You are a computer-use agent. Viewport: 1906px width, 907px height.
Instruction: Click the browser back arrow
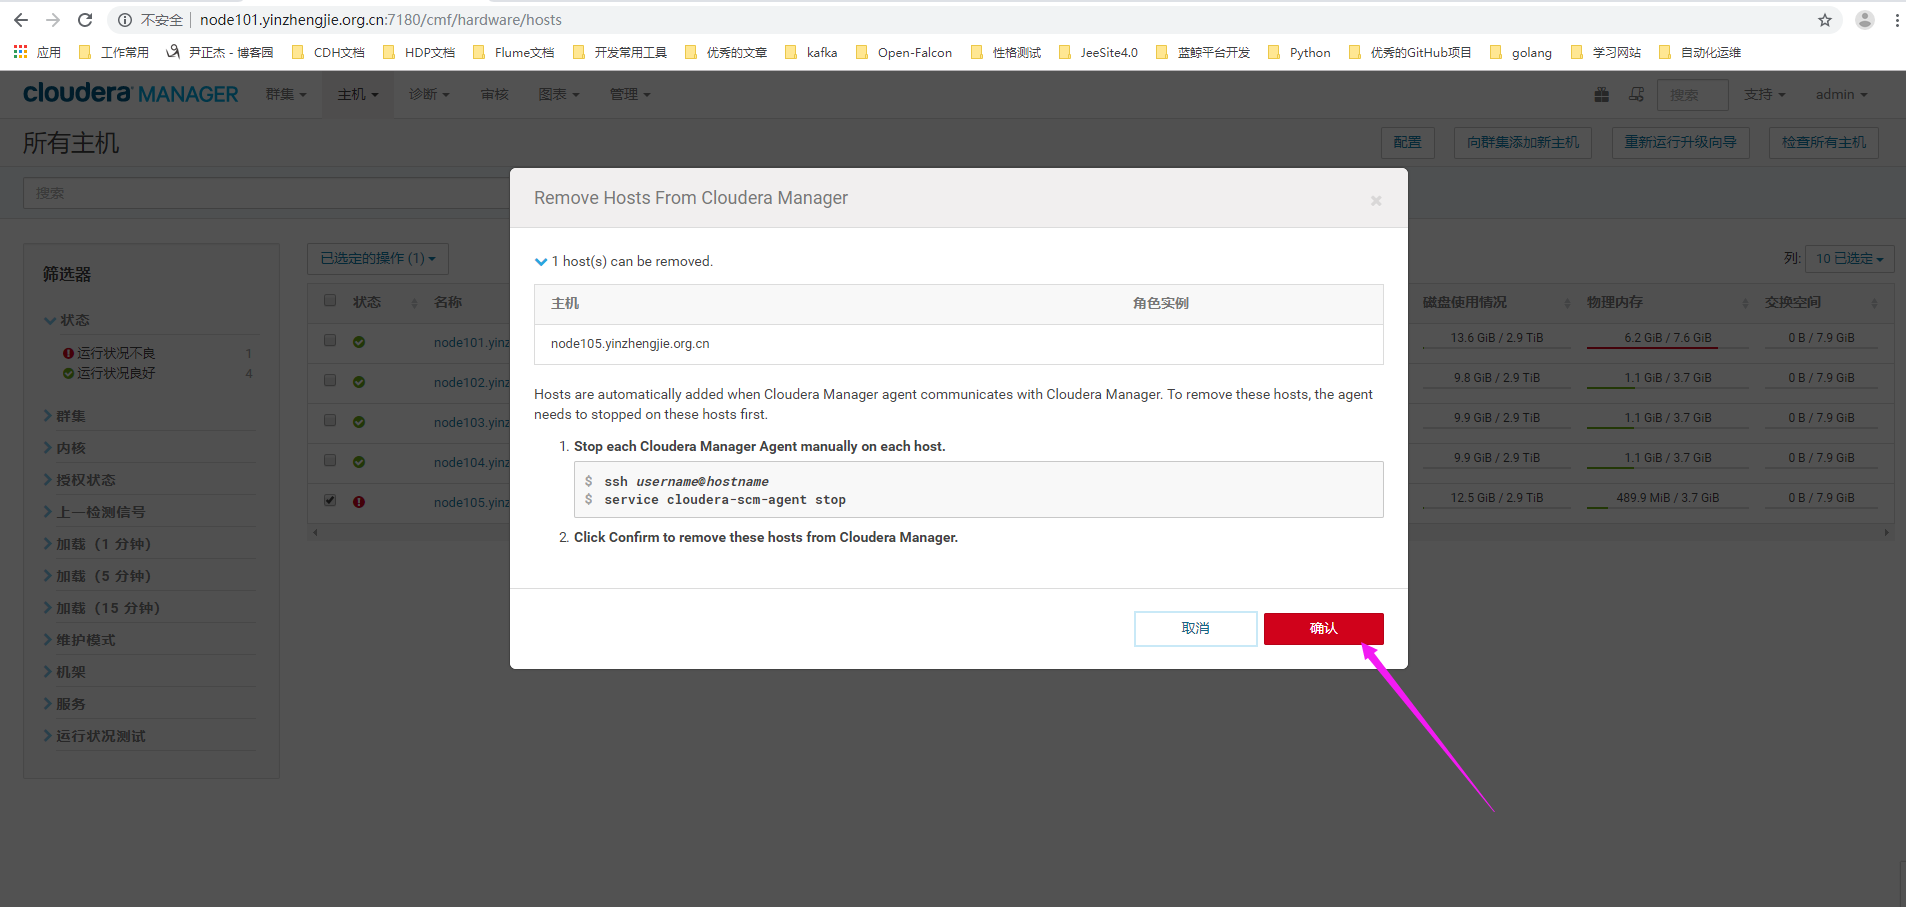pos(21,20)
